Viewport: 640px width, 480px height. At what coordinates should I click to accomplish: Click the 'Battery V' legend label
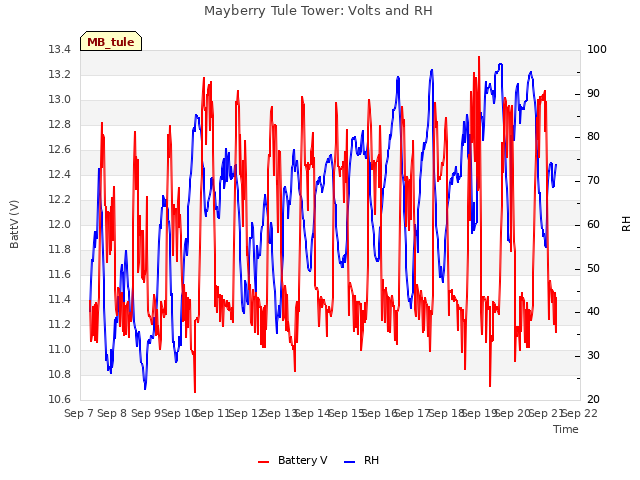click(x=302, y=460)
